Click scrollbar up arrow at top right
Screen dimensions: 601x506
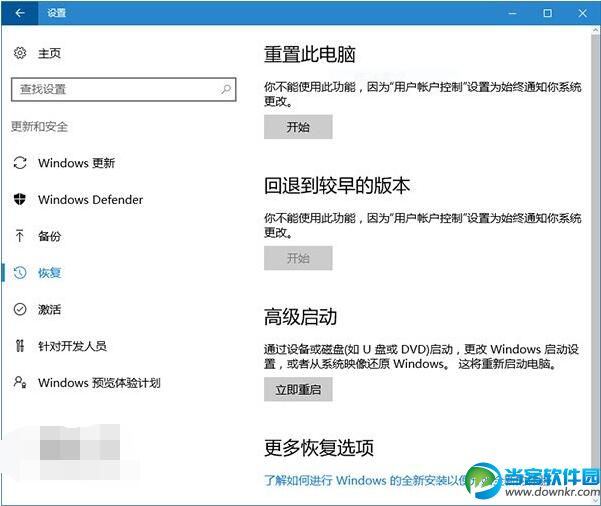click(x=596, y=30)
